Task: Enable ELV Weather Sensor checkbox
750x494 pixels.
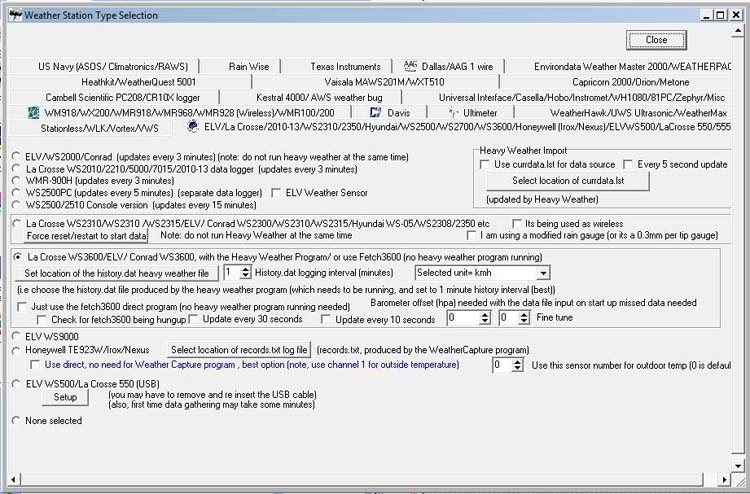Action: coord(276,193)
